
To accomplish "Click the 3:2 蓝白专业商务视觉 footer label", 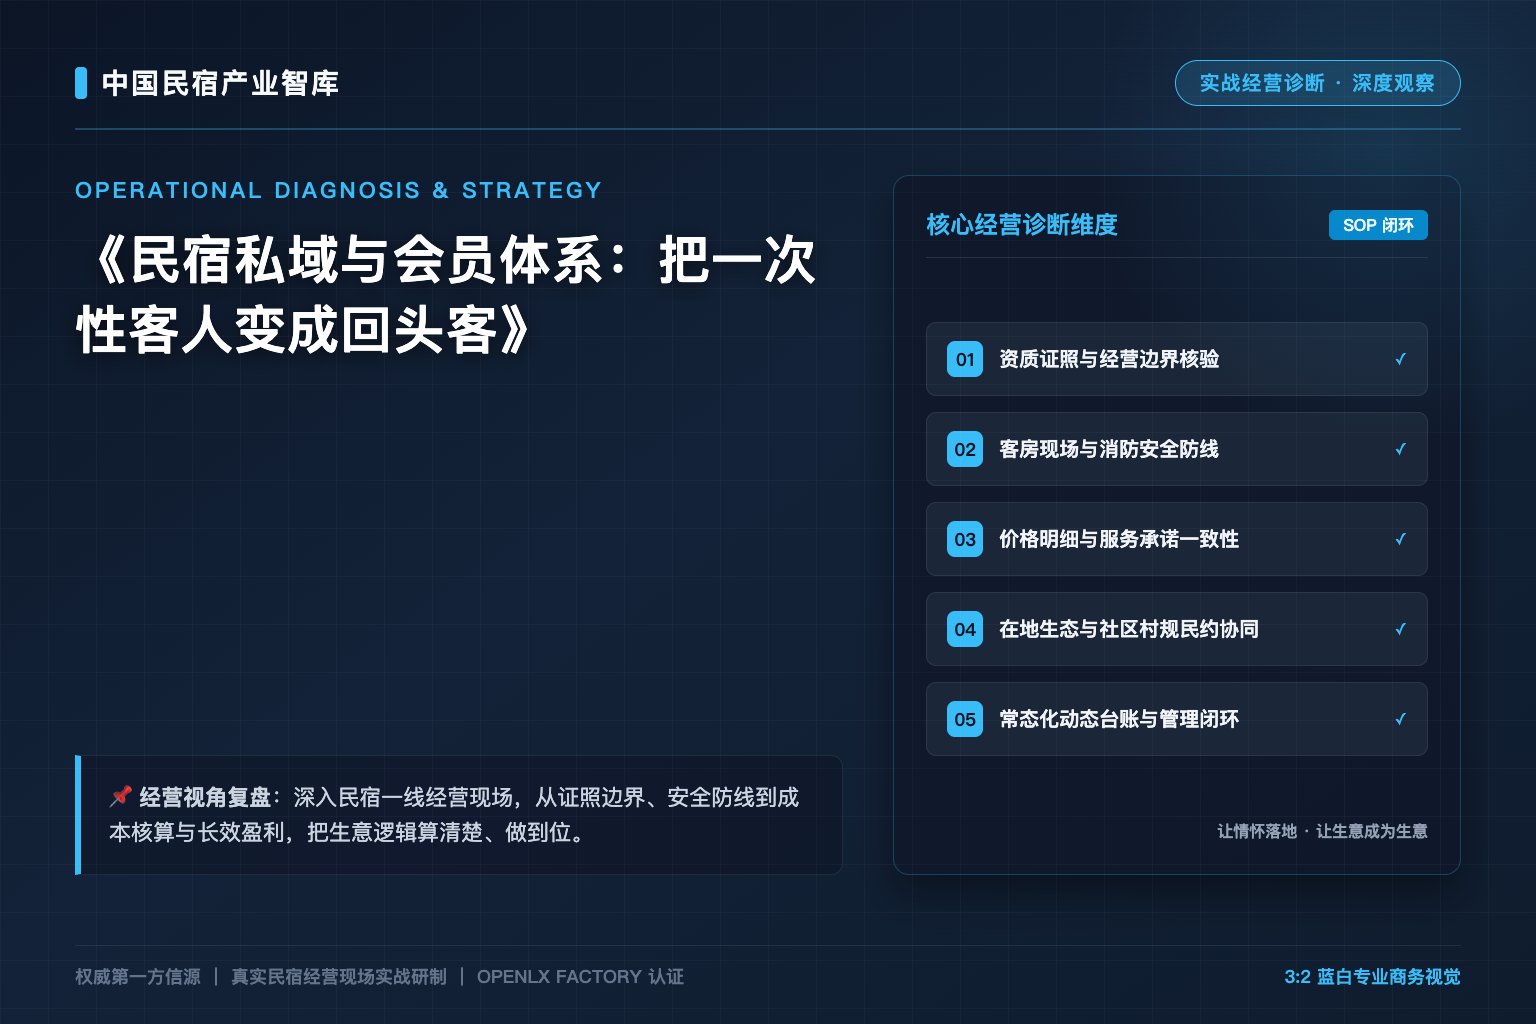I will [x=1372, y=977].
